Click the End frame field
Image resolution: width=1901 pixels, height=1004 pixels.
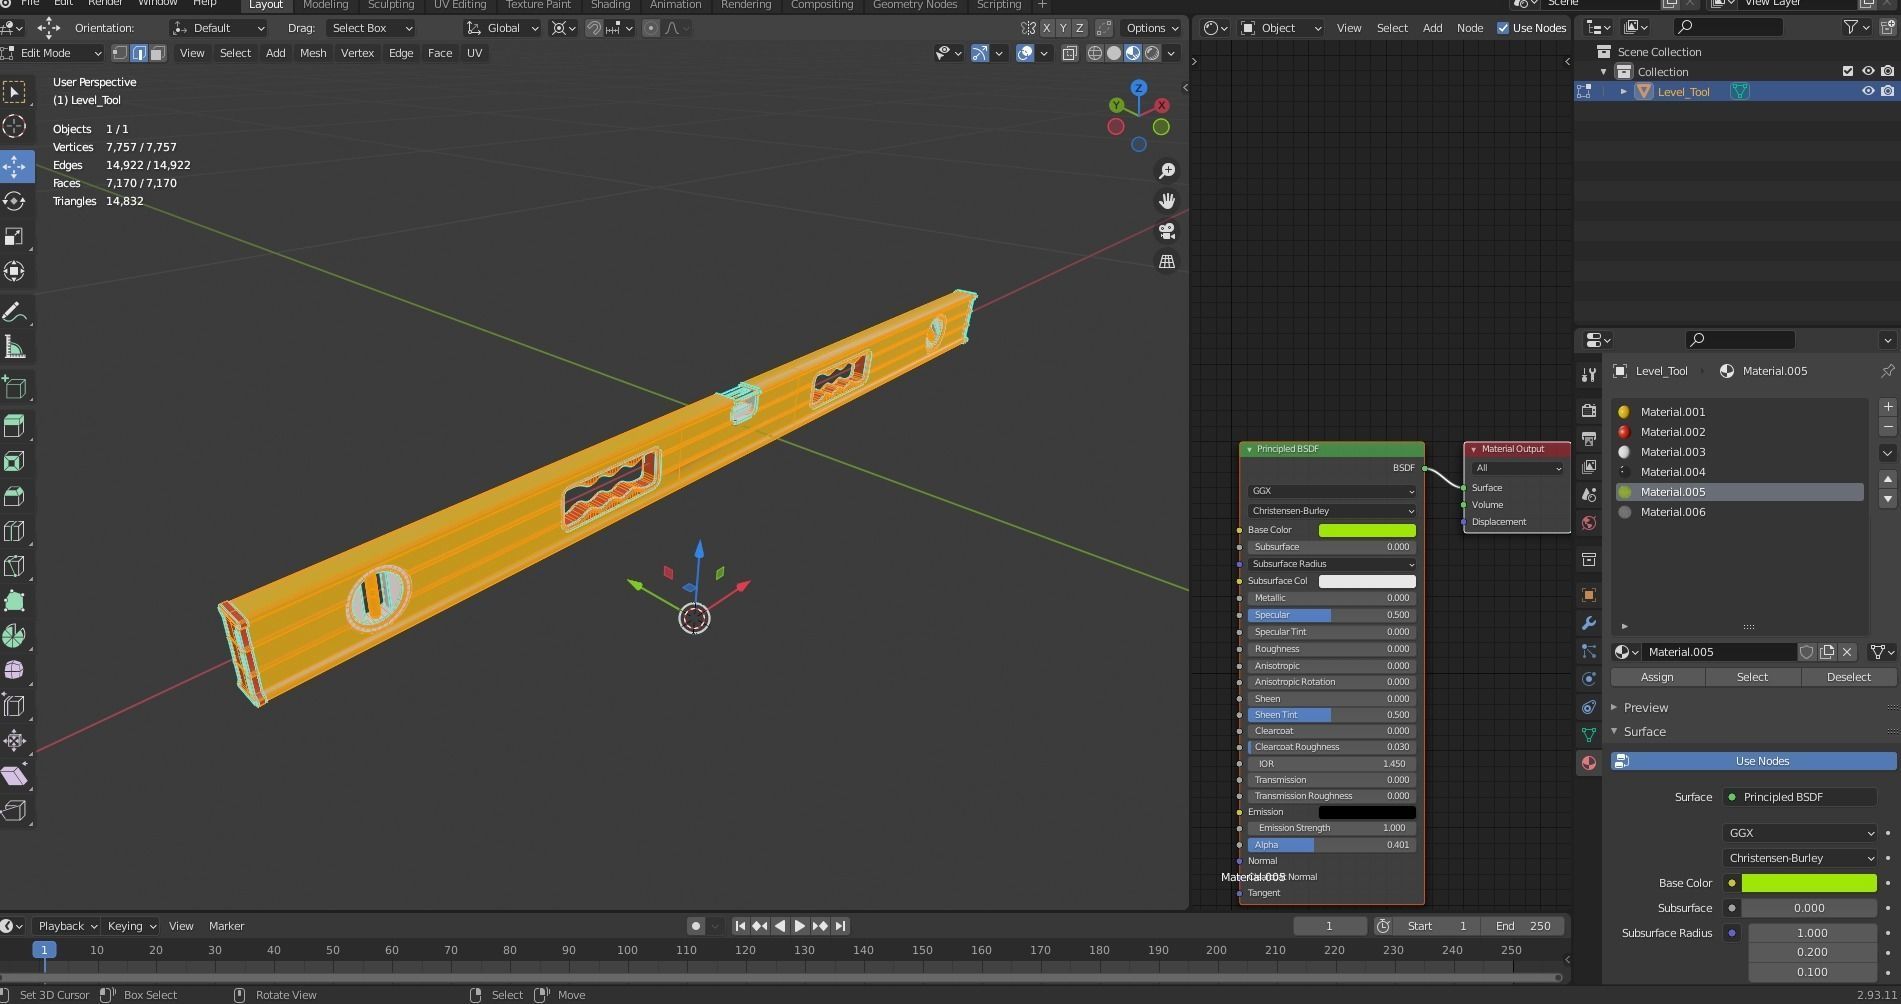click(x=1522, y=926)
